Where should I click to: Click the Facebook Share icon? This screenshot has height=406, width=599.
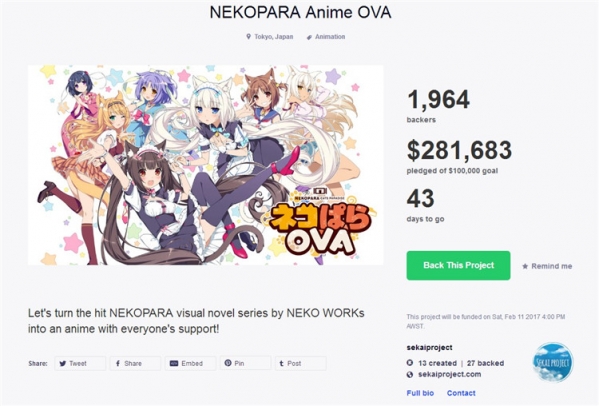point(118,363)
